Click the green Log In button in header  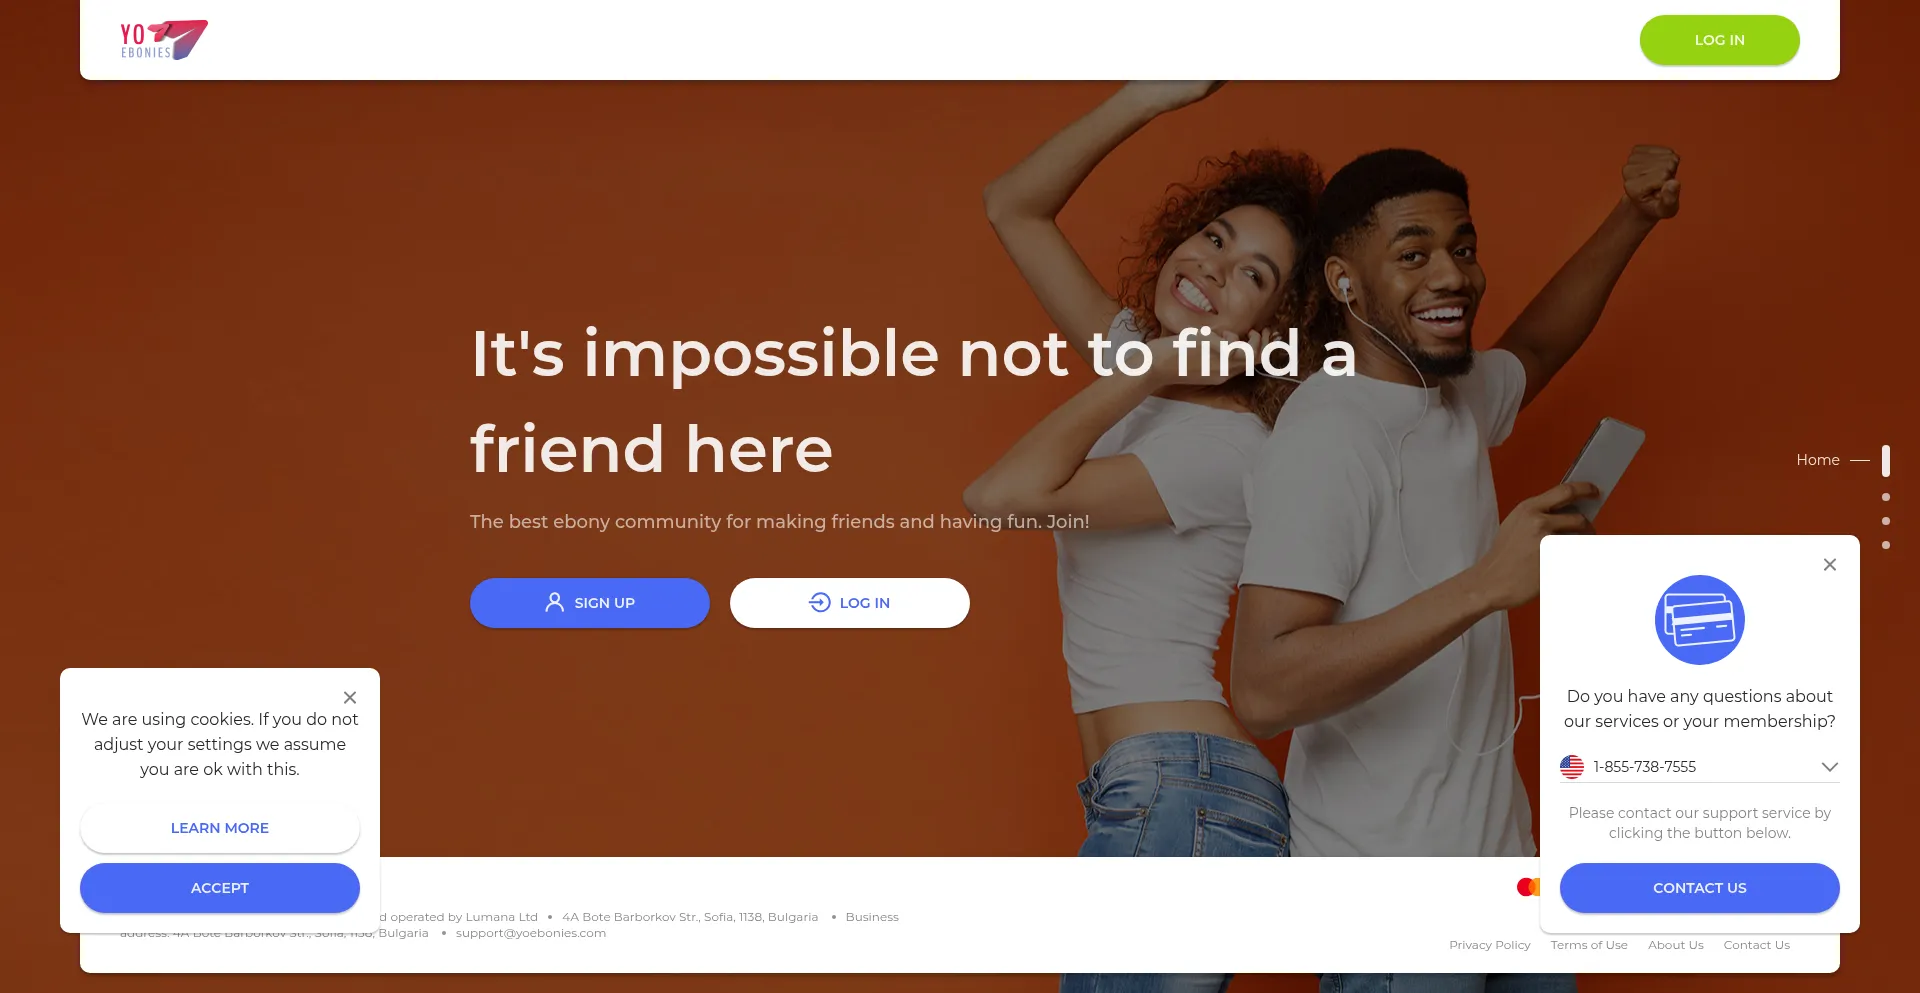pyautogui.click(x=1720, y=40)
